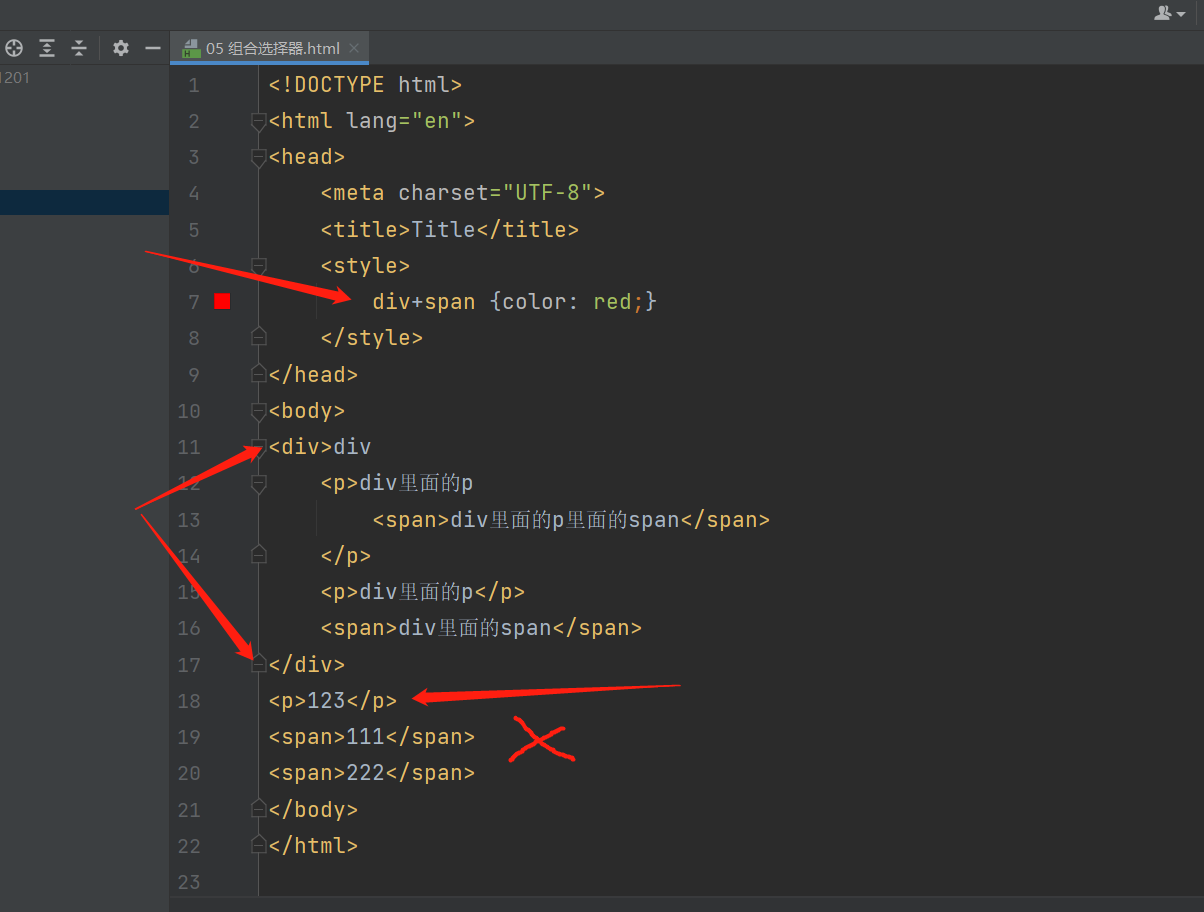Screen dimensions: 1204x912
Task: Collapse the div fold on line 11
Action: click(x=258, y=447)
